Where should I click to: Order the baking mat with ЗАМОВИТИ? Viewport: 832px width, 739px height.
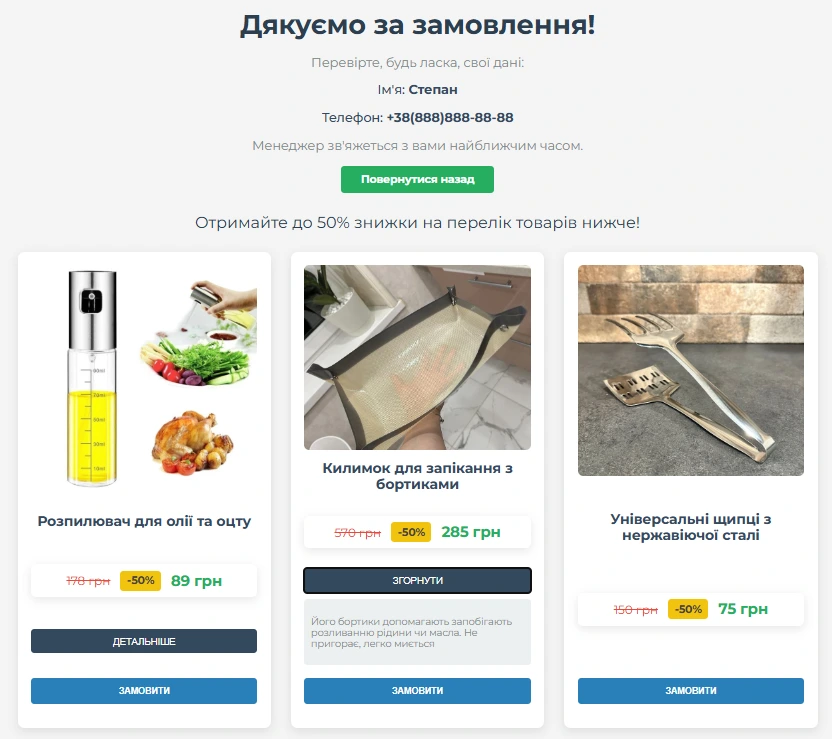click(x=417, y=691)
